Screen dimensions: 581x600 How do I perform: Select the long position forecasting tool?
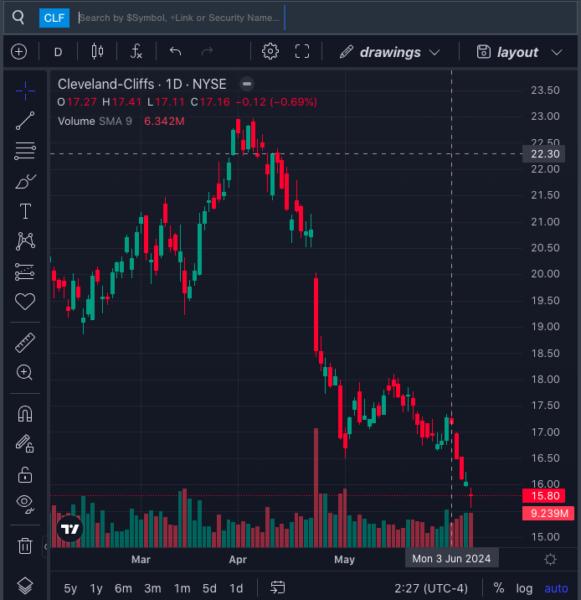25,272
